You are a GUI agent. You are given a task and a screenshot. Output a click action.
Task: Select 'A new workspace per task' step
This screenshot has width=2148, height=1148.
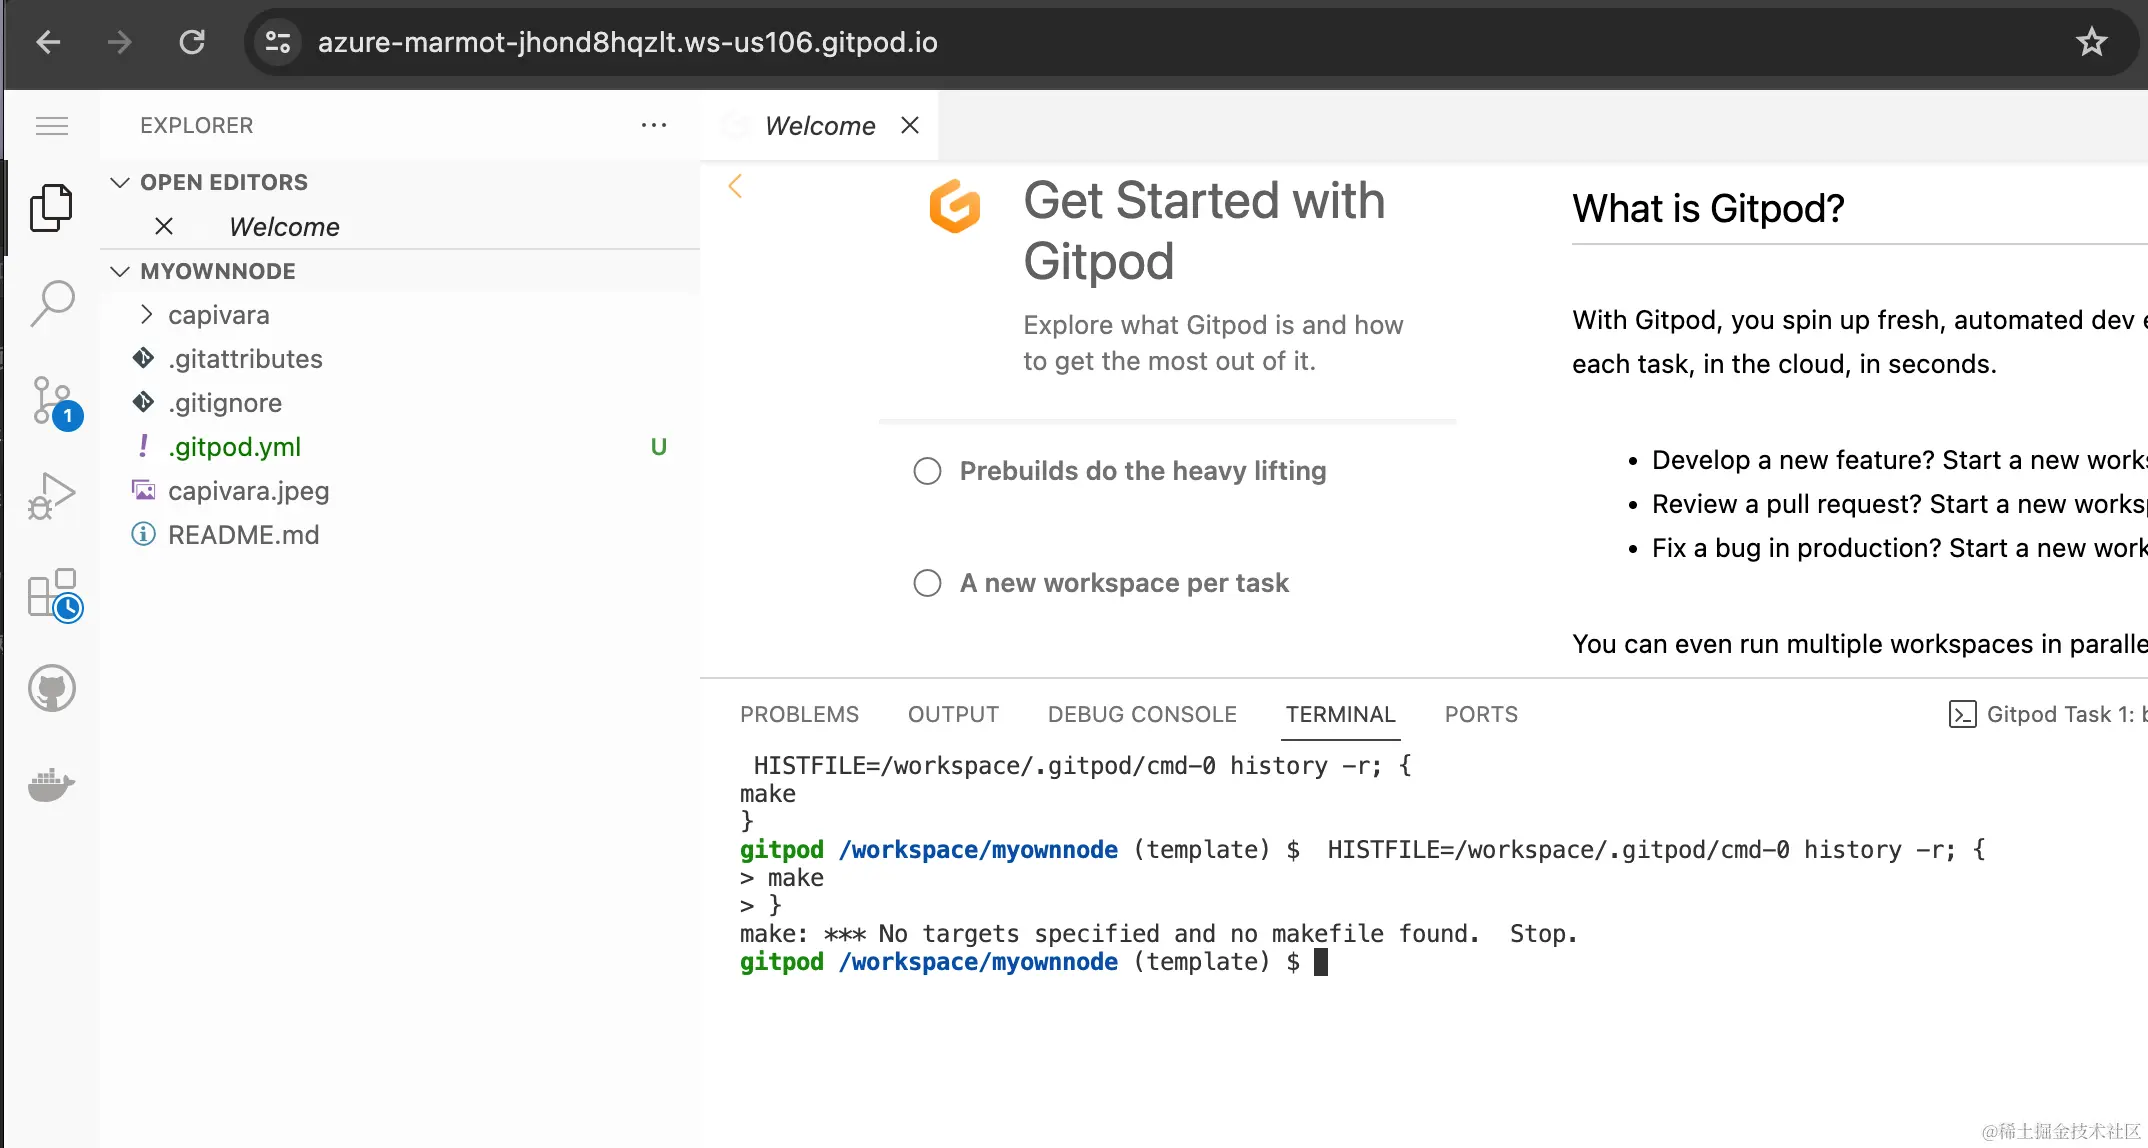coord(1123,583)
